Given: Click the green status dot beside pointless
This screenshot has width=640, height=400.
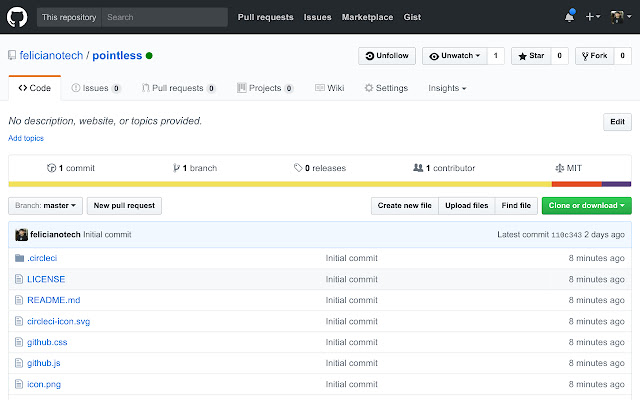Looking at the screenshot, I should pyautogui.click(x=149, y=56).
